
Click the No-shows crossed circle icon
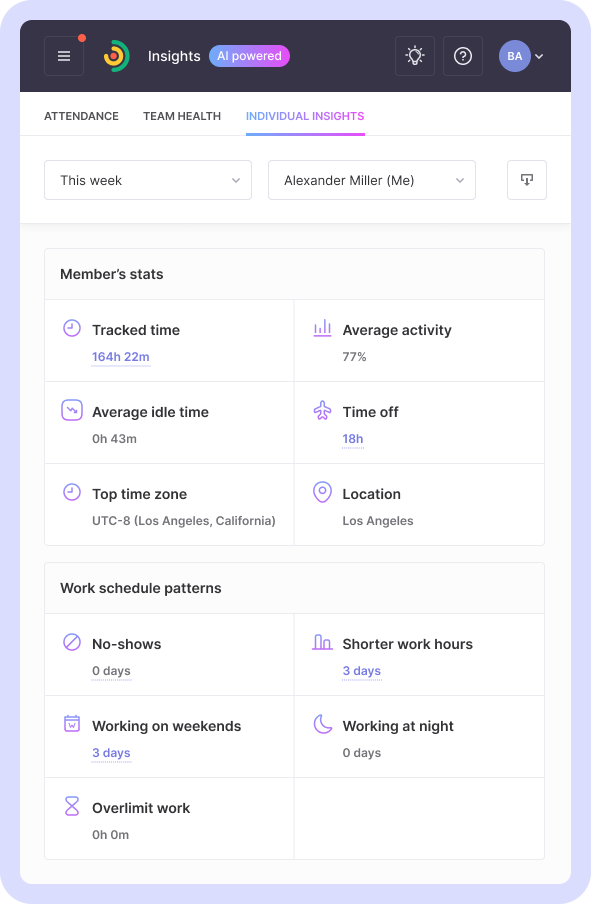point(71,642)
